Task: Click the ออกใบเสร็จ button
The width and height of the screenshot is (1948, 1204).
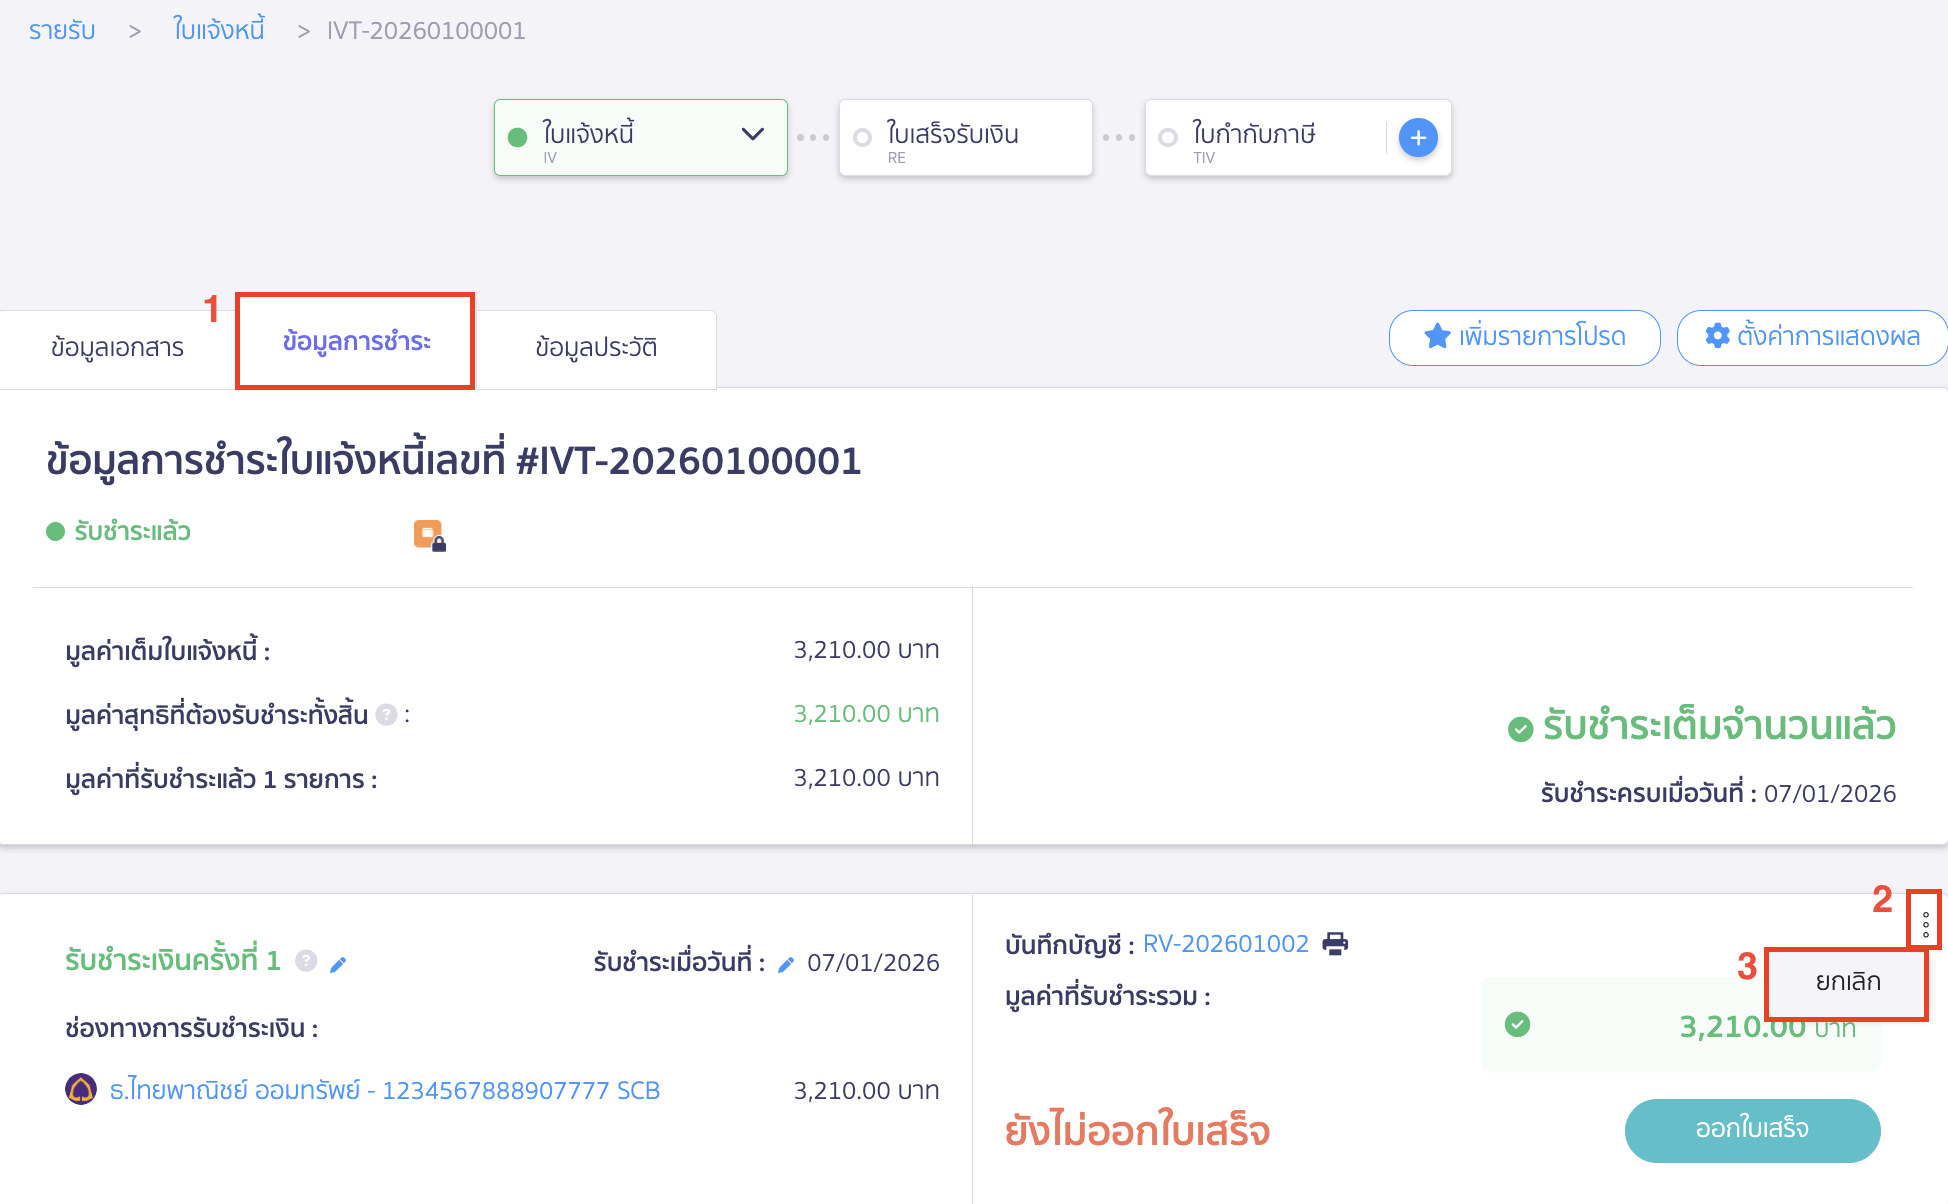Action: coord(1752,1130)
